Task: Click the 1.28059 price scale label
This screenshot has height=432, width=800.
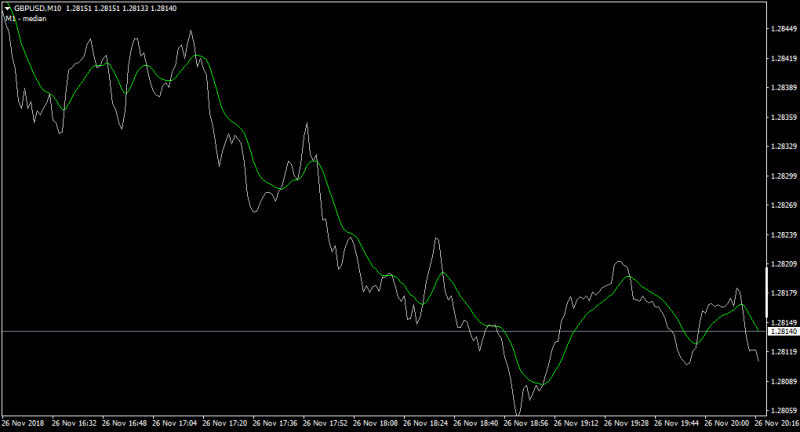Action: [x=784, y=411]
